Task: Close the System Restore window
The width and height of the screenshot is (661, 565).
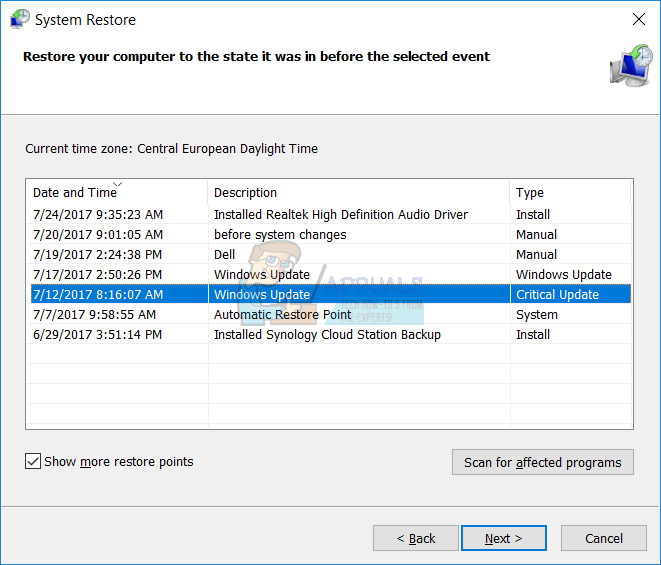Action: coord(639,19)
